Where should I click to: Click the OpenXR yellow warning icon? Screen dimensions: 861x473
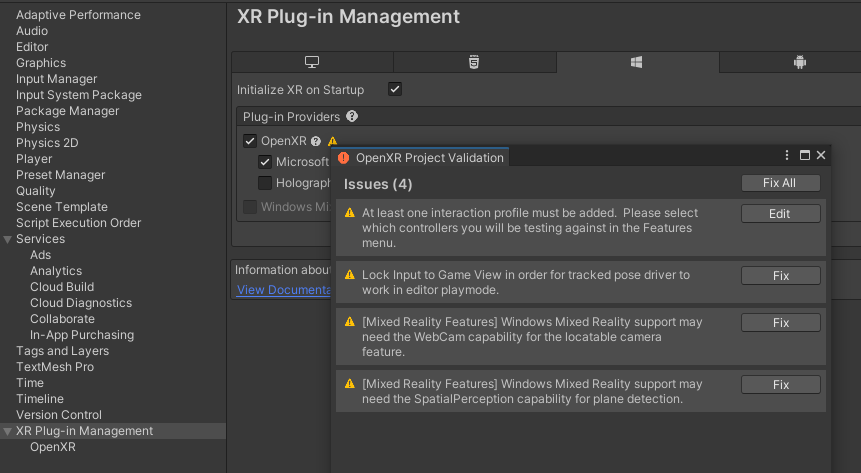point(332,141)
